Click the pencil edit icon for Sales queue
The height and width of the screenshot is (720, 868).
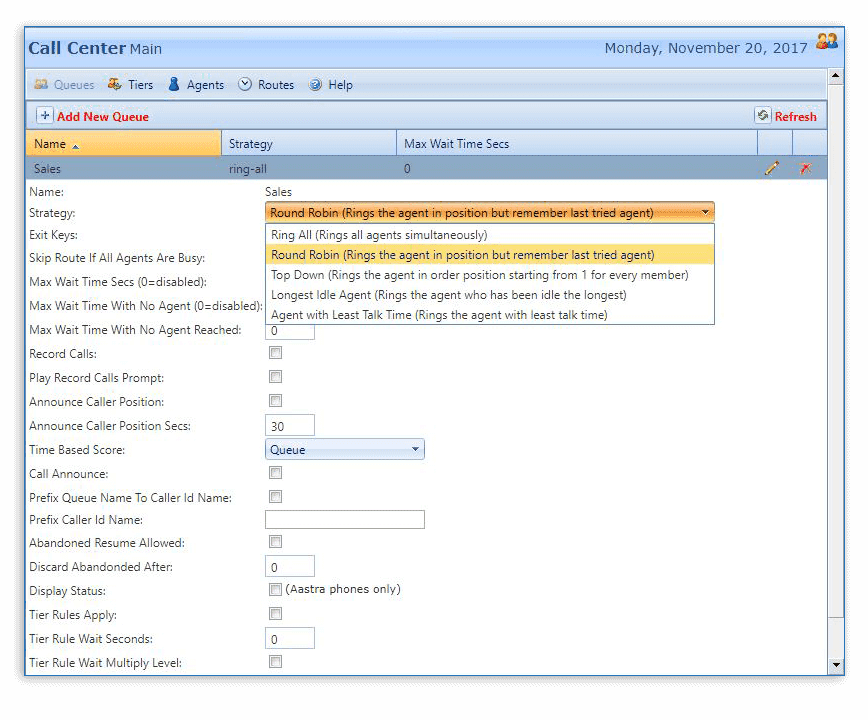771,169
